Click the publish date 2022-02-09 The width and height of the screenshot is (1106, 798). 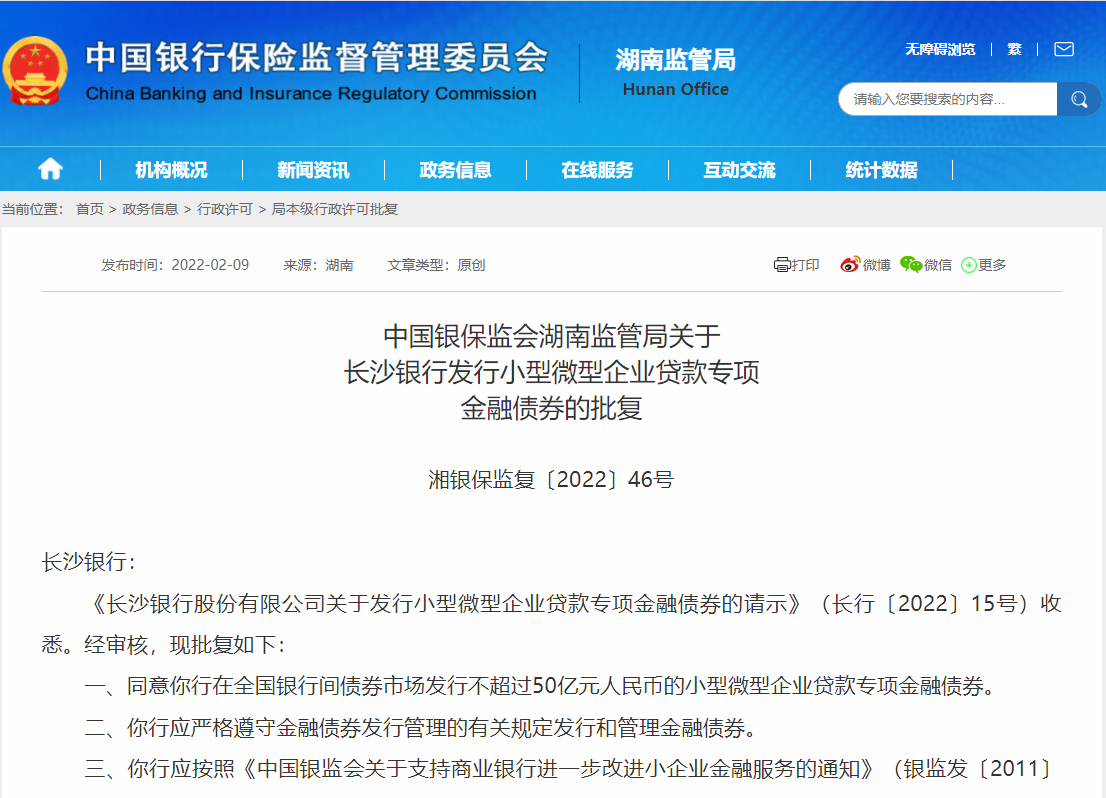(210, 265)
